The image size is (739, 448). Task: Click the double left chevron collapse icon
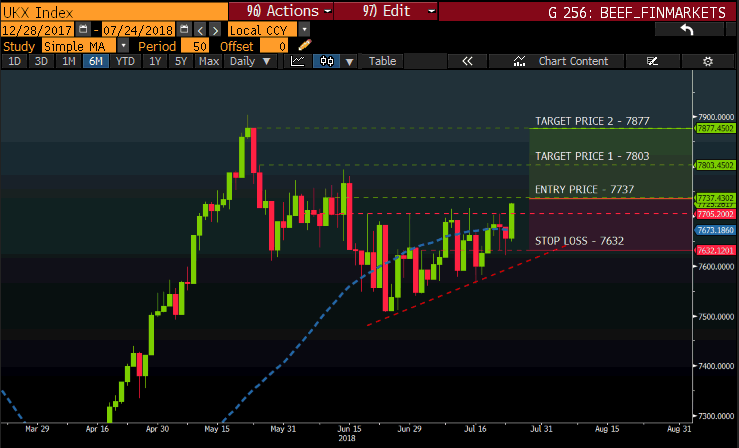467,61
